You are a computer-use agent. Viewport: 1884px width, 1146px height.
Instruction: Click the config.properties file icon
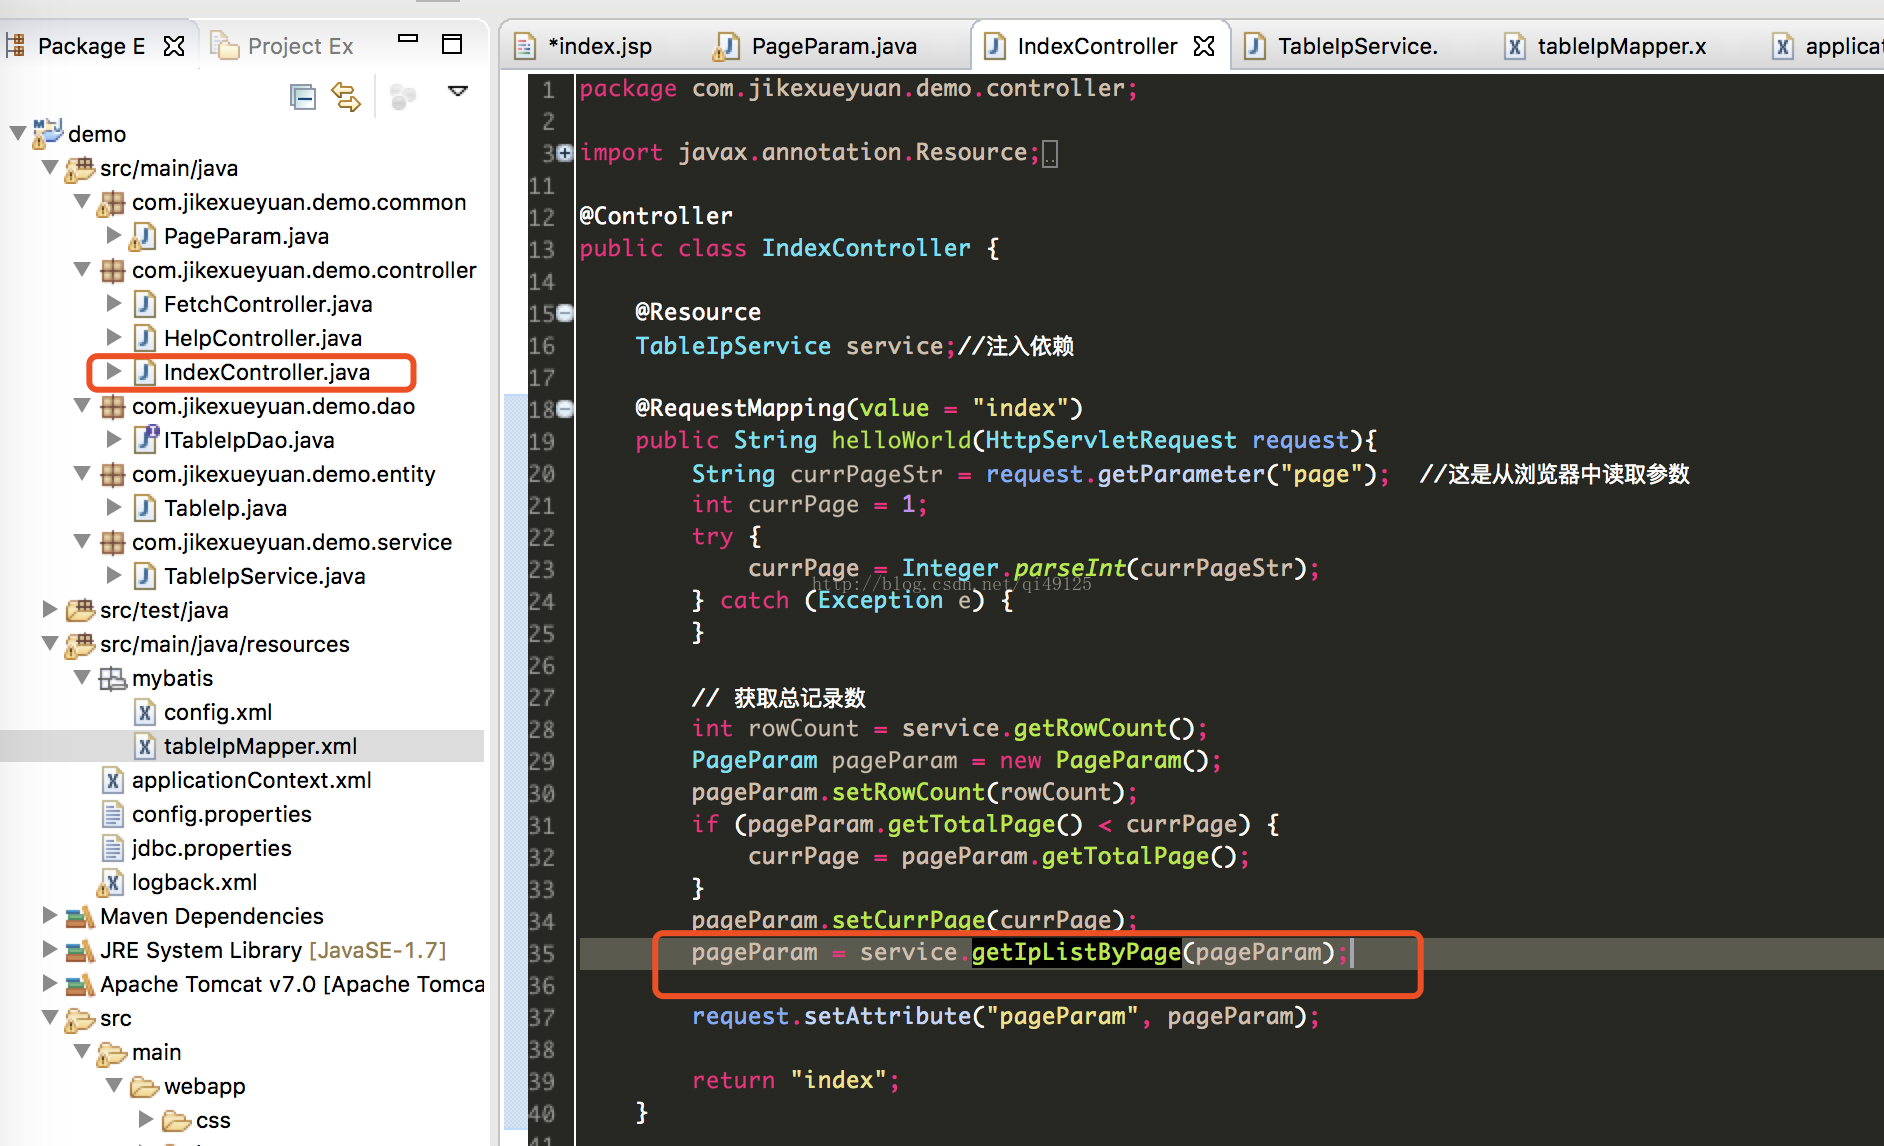[x=113, y=814]
